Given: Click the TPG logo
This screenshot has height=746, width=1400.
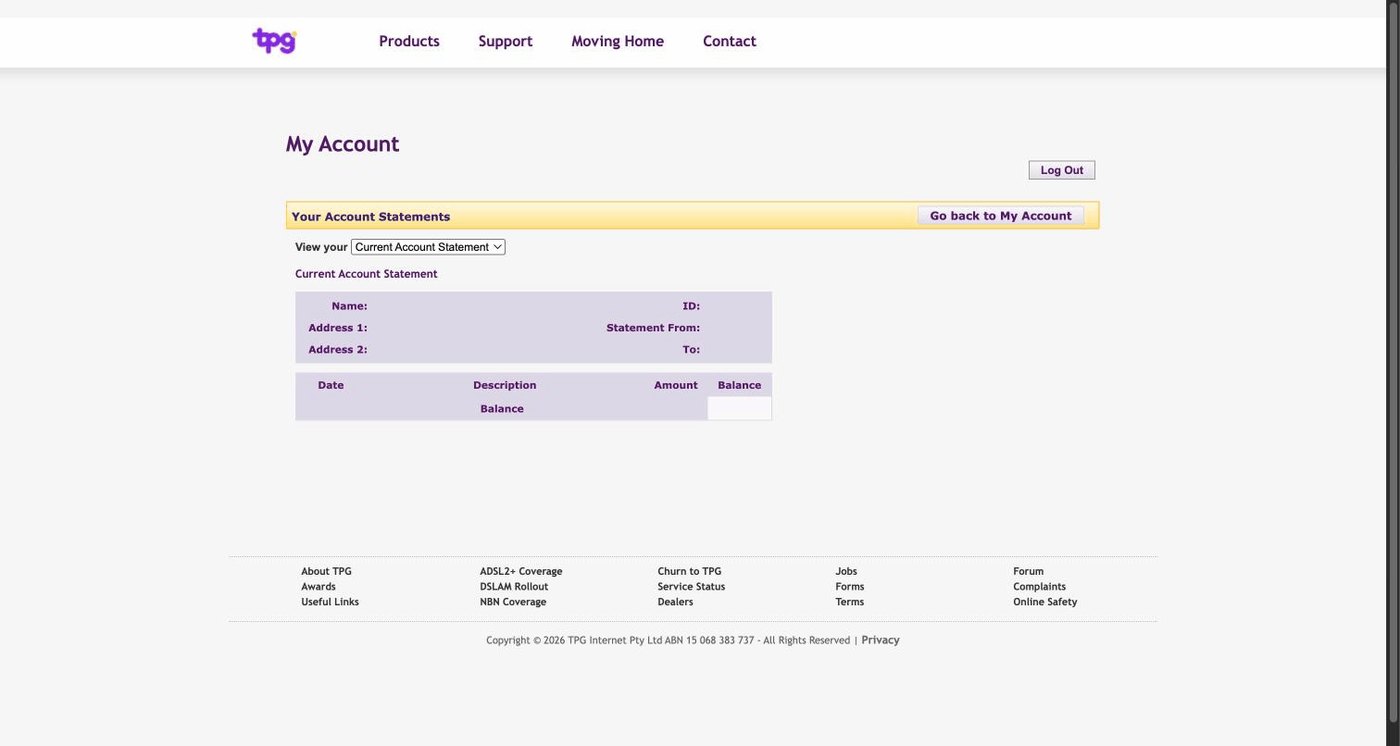Looking at the screenshot, I should (x=274, y=41).
